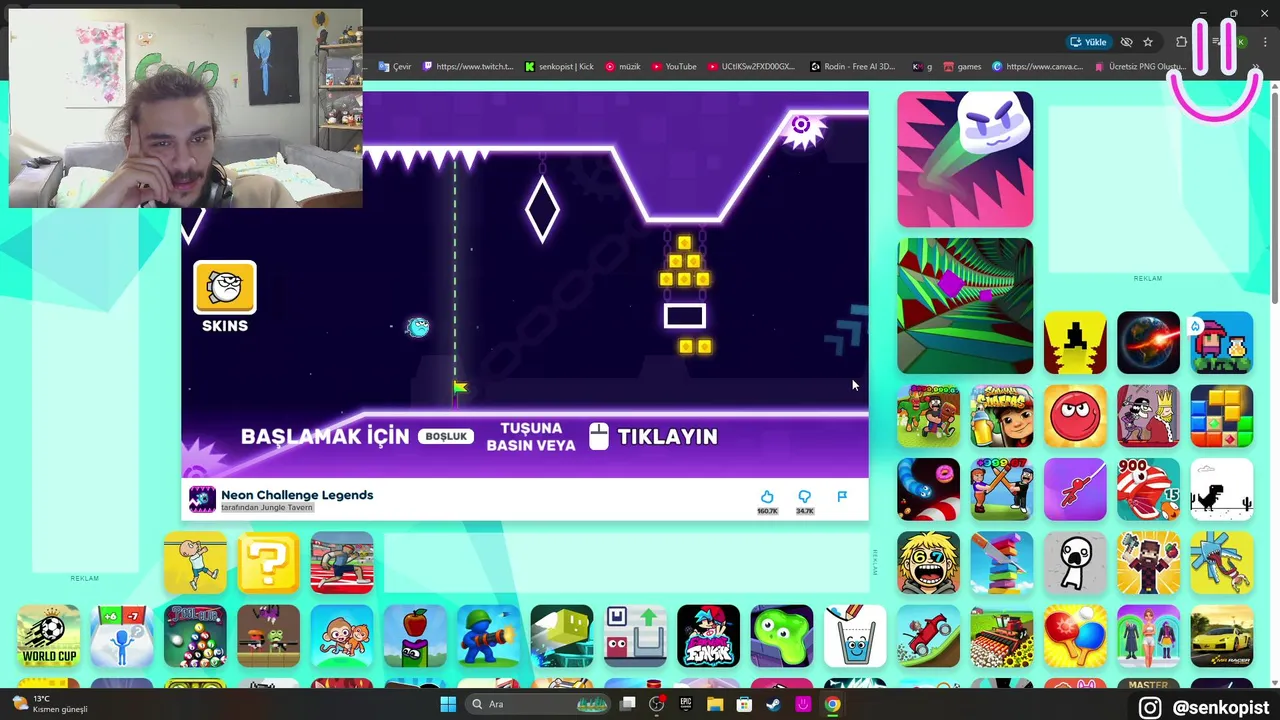Viewport: 1280px width, 720px height.
Task: Open Epic Games launcher from taskbar
Action: pyautogui.click(x=686, y=704)
